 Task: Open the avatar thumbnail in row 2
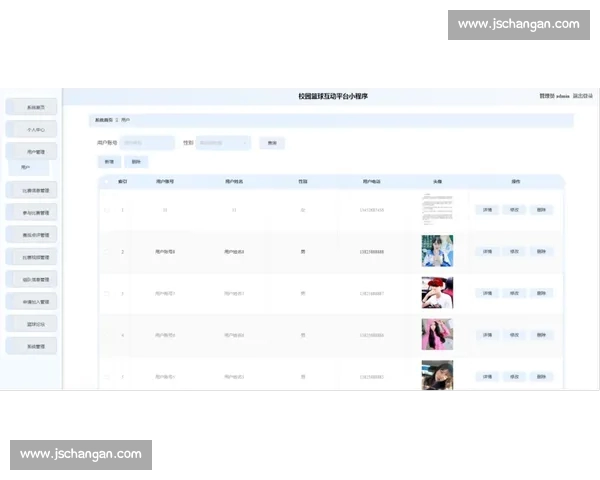click(437, 251)
